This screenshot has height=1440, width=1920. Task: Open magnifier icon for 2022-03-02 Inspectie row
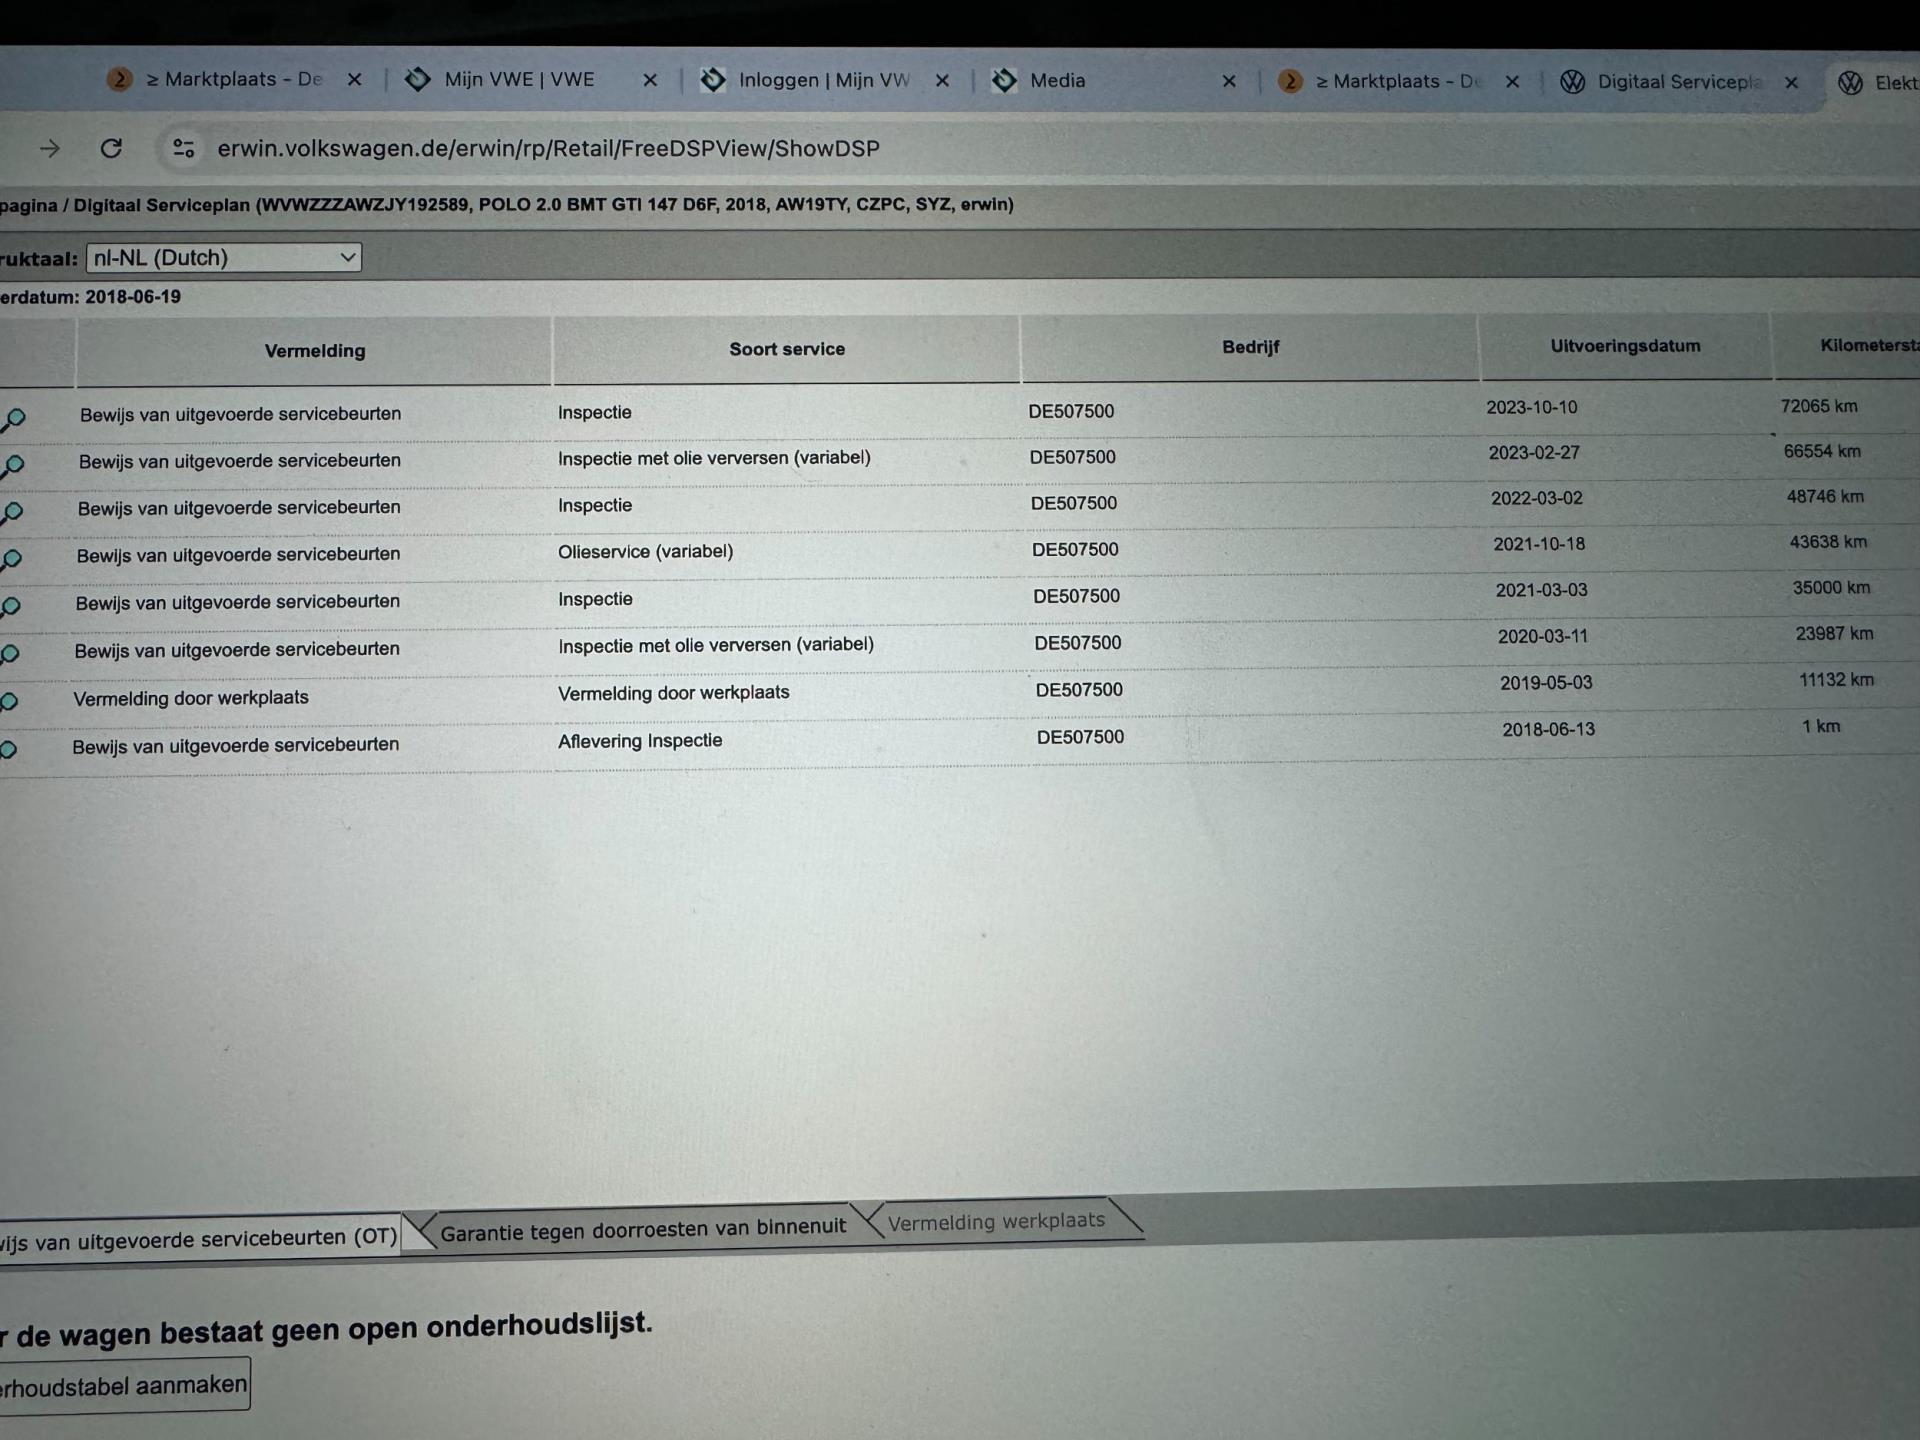tap(12, 513)
